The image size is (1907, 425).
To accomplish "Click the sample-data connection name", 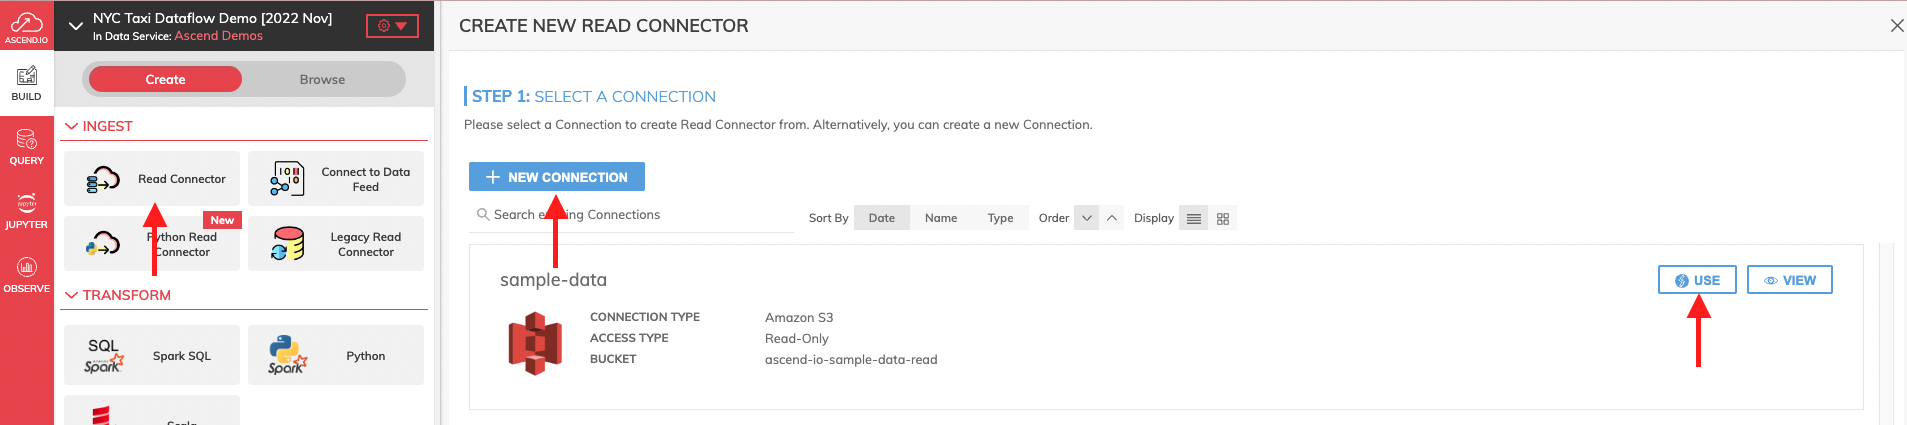I will (553, 280).
